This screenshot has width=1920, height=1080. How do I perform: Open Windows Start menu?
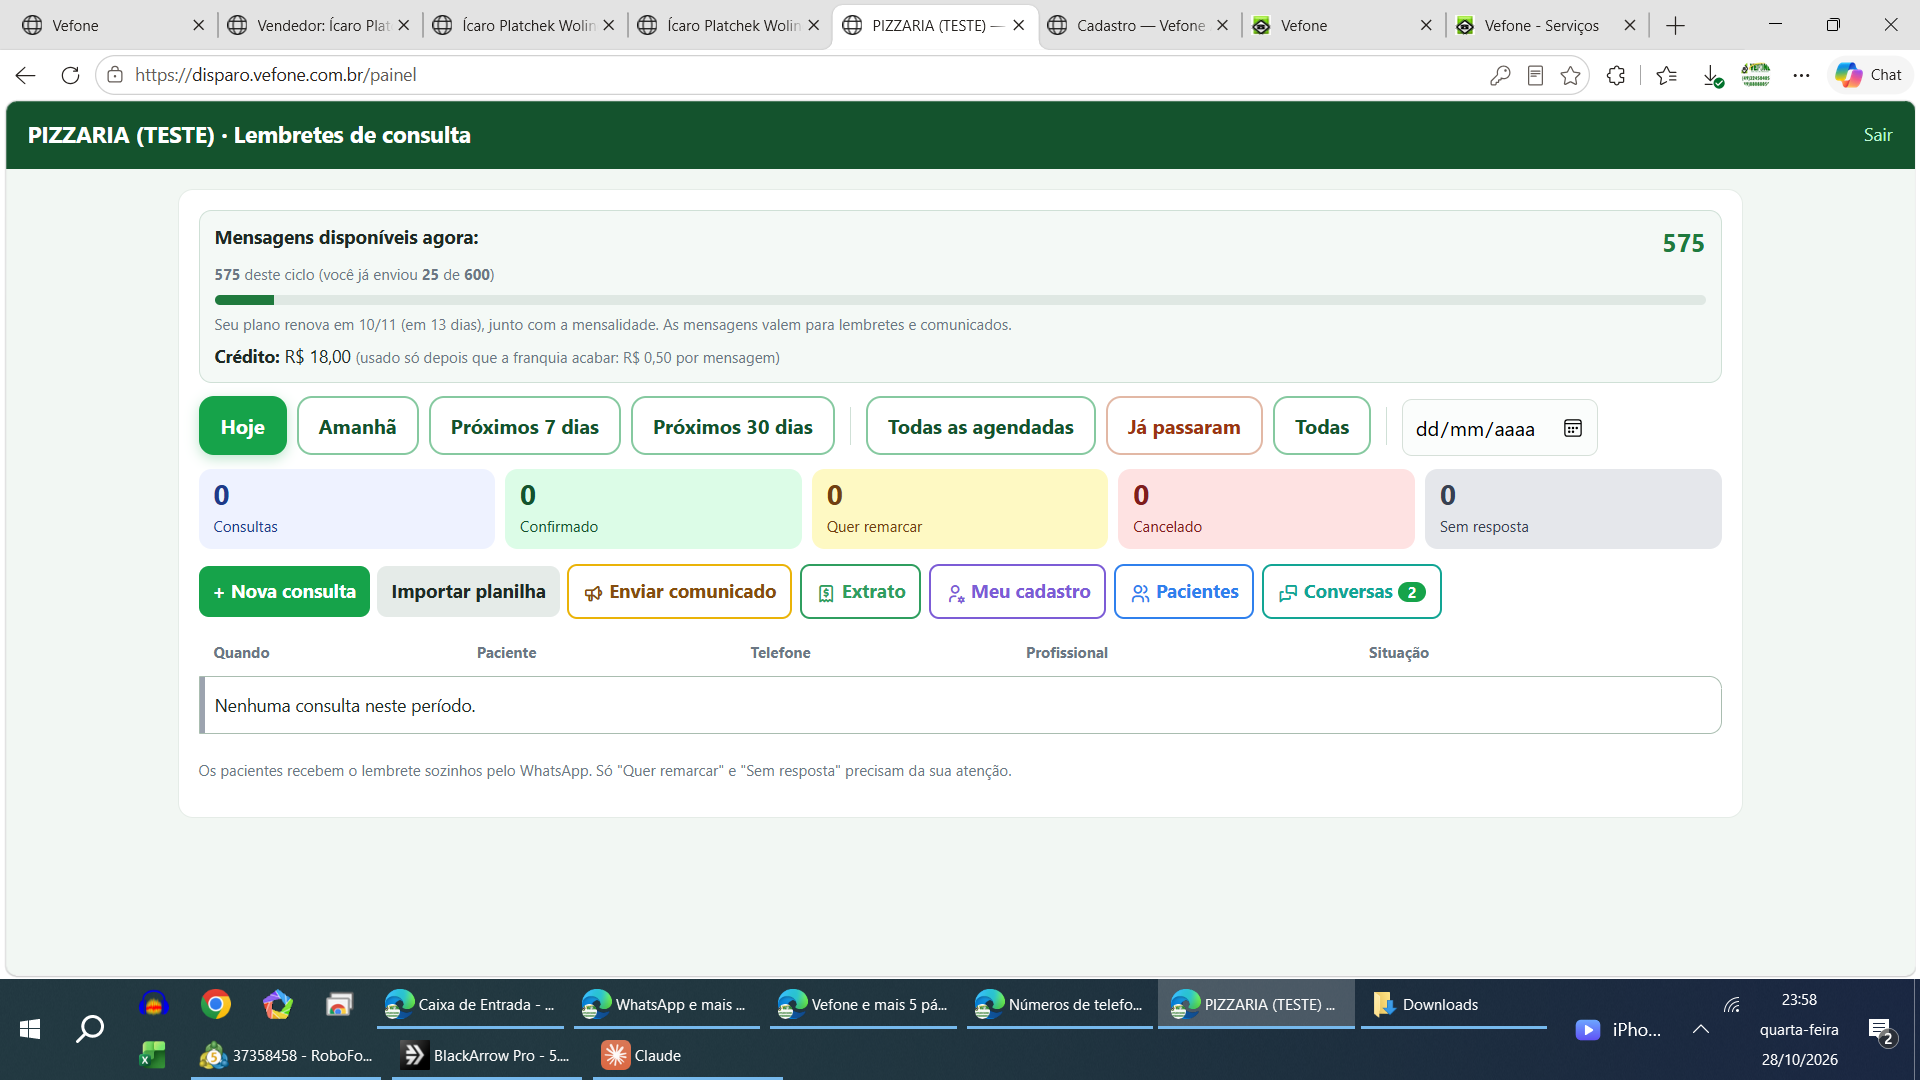point(30,1029)
